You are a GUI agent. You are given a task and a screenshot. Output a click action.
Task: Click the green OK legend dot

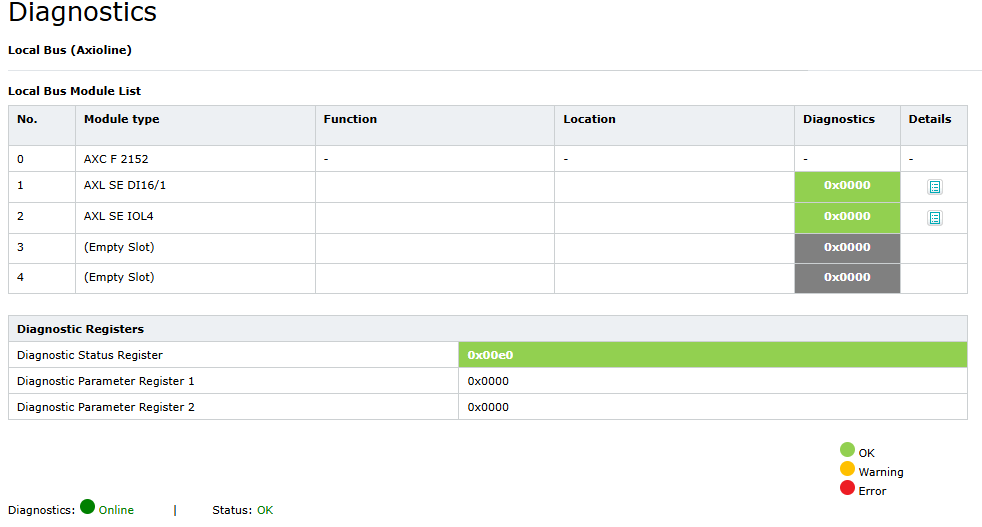[847, 449]
